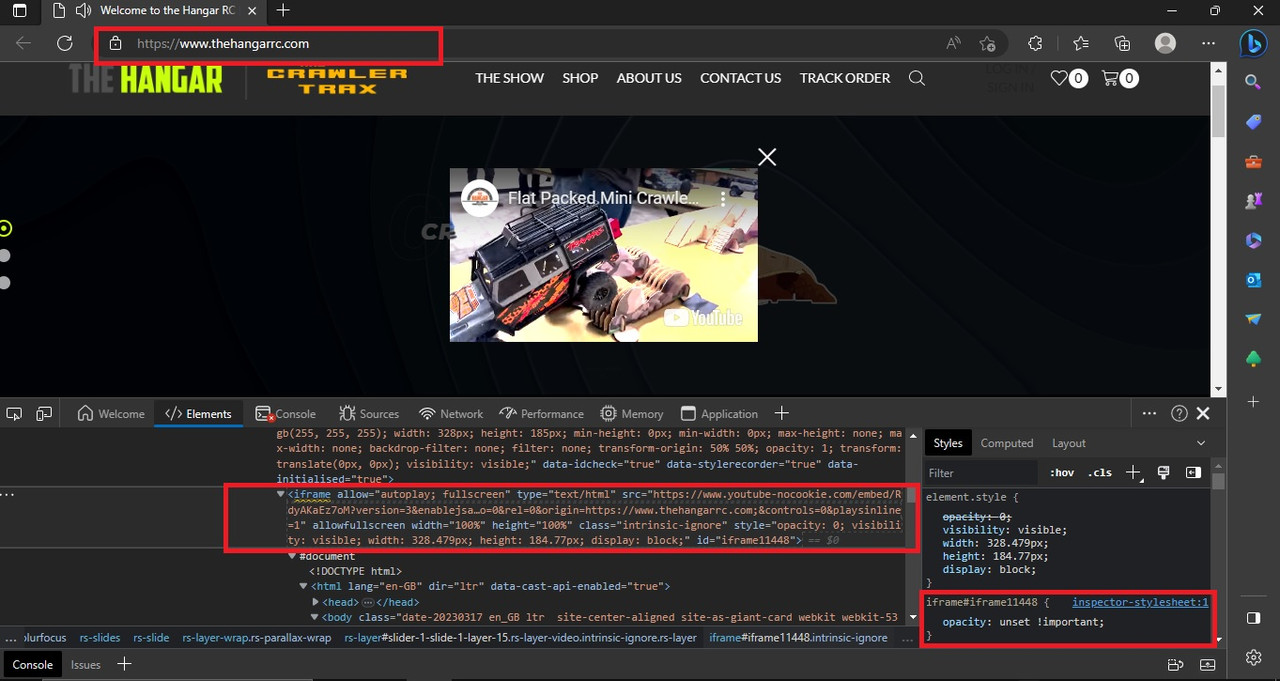Add a tool to the drawer
1280x681 pixels.
click(124, 664)
